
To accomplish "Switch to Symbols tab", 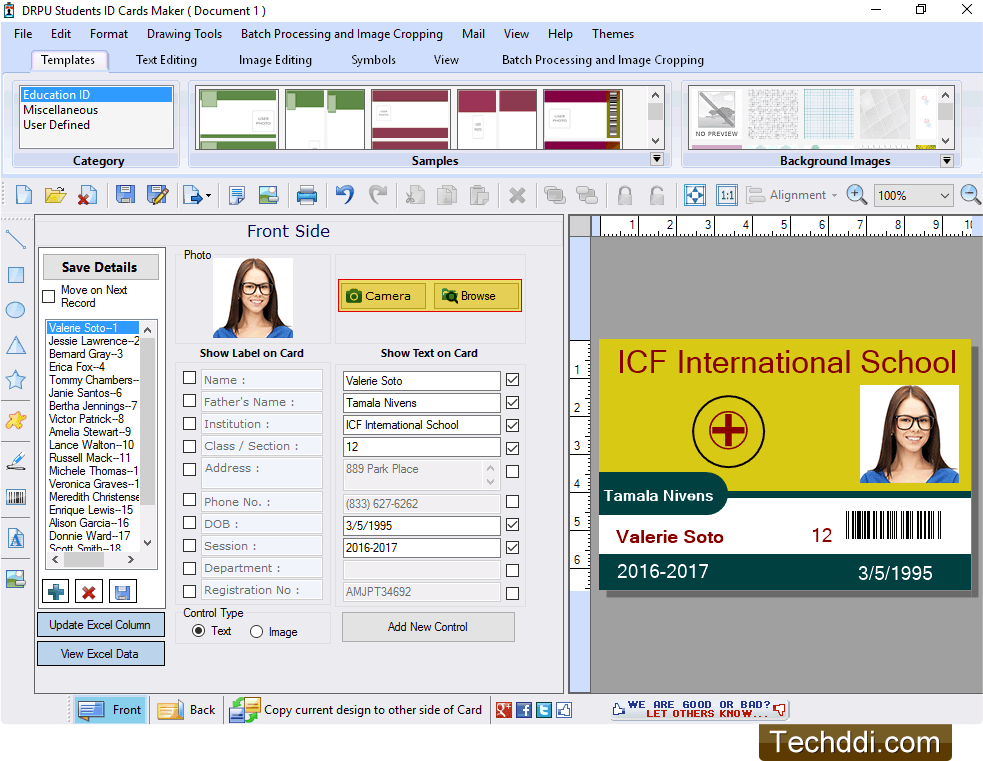I will pyautogui.click(x=373, y=60).
